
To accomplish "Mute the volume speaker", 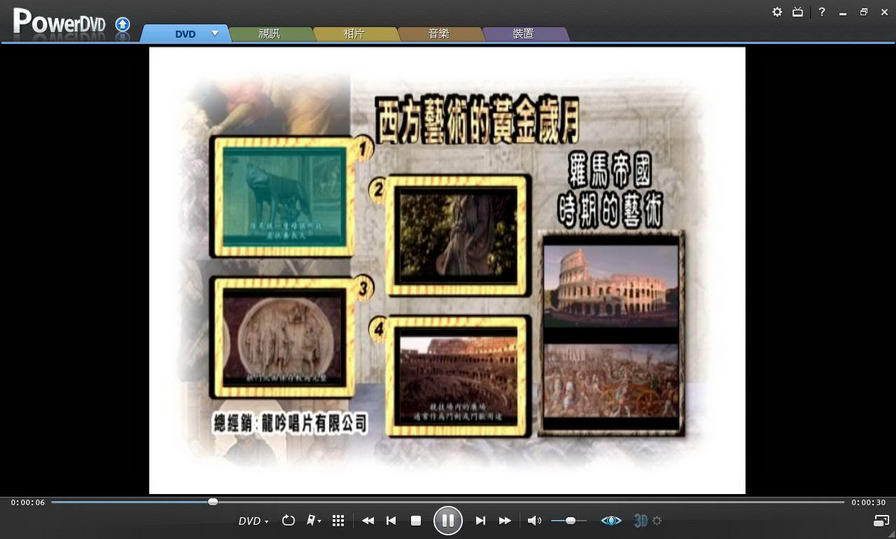I will [534, 521].
